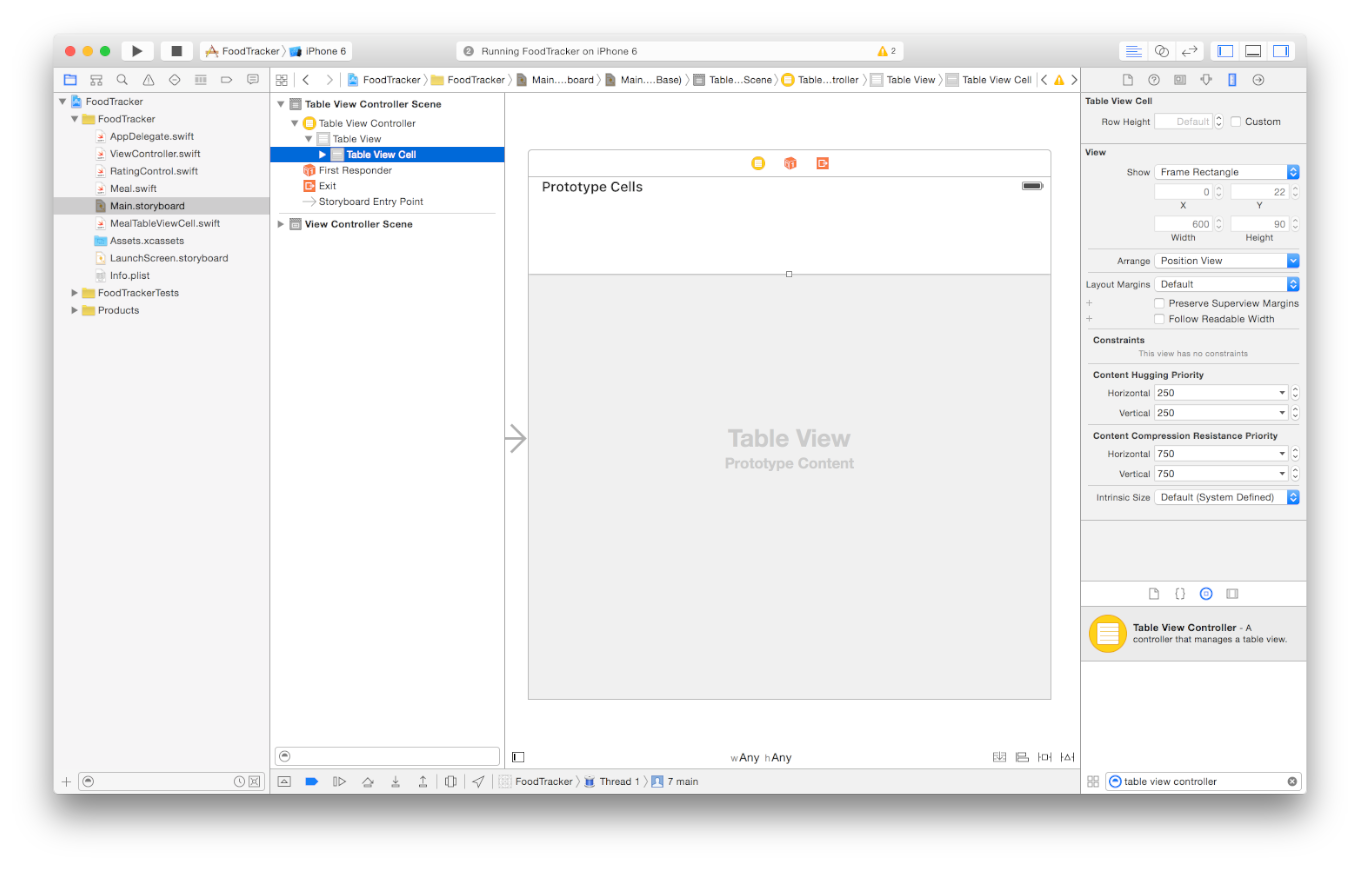This screenshot has width=1360, height=870.
Task: Show the Media library
Action: 1232,593
